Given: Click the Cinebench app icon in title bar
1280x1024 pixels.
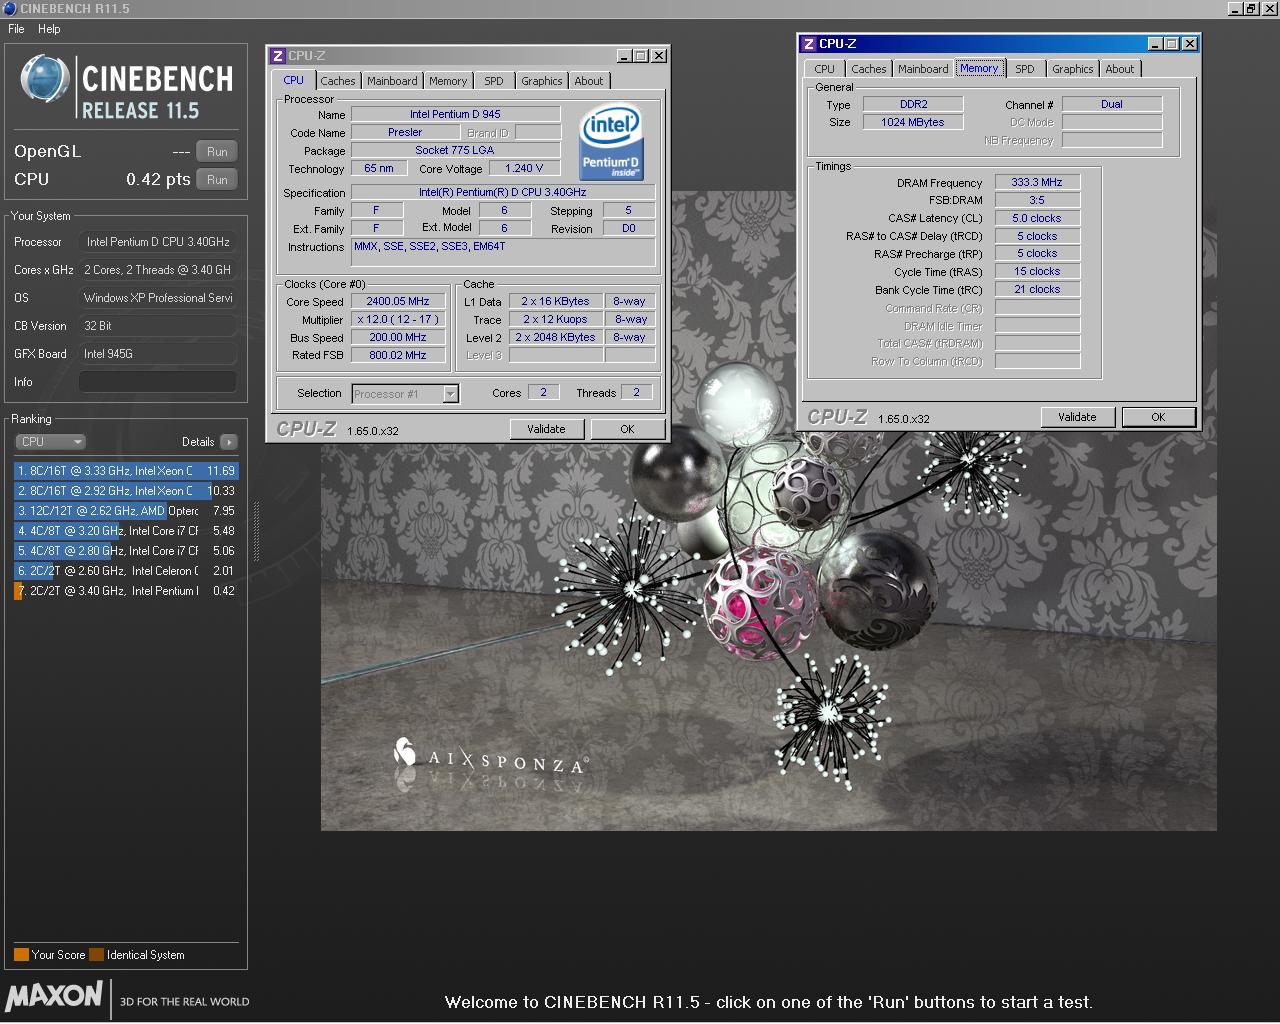Looking at the screenshot, I should (x=9, y=8).
